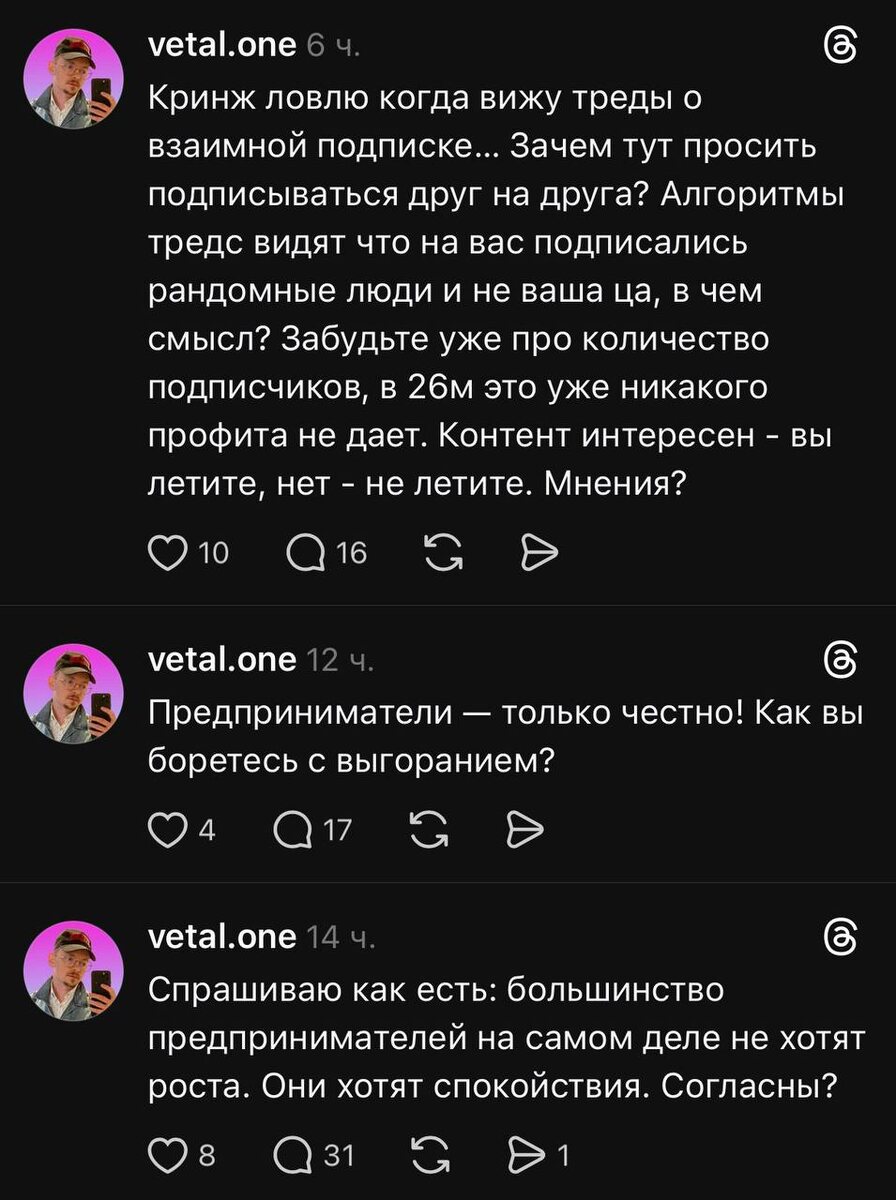This screenshot has height=1200, width=896.
Task: Repost the mutual subscription thread
Action: 441,551
